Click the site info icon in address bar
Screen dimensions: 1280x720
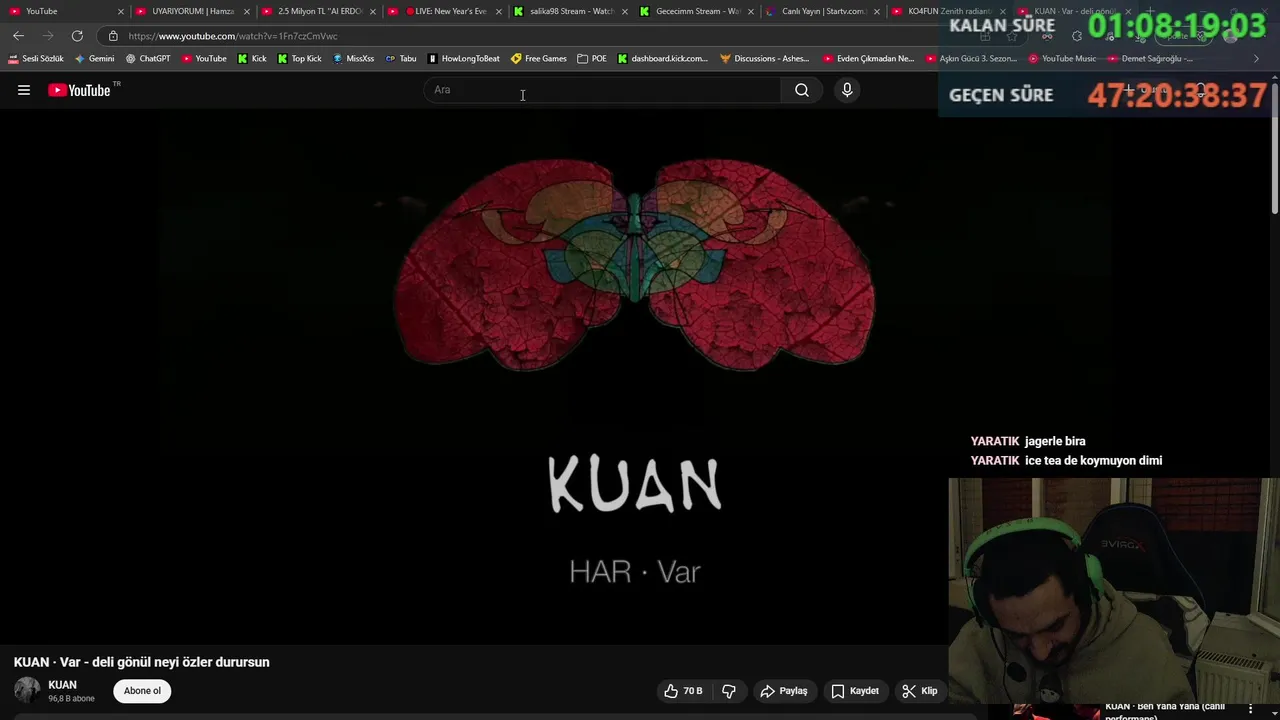coord(113,36)
